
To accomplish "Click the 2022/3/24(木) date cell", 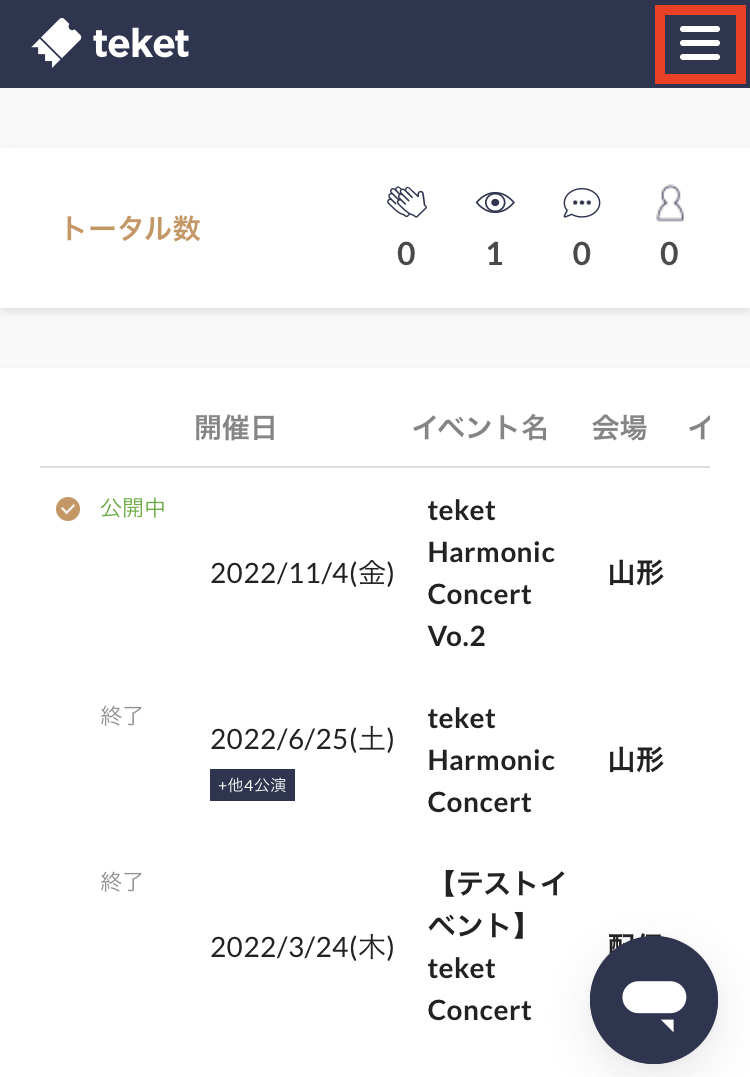I will pyautogui.click(x=302, y=947).
